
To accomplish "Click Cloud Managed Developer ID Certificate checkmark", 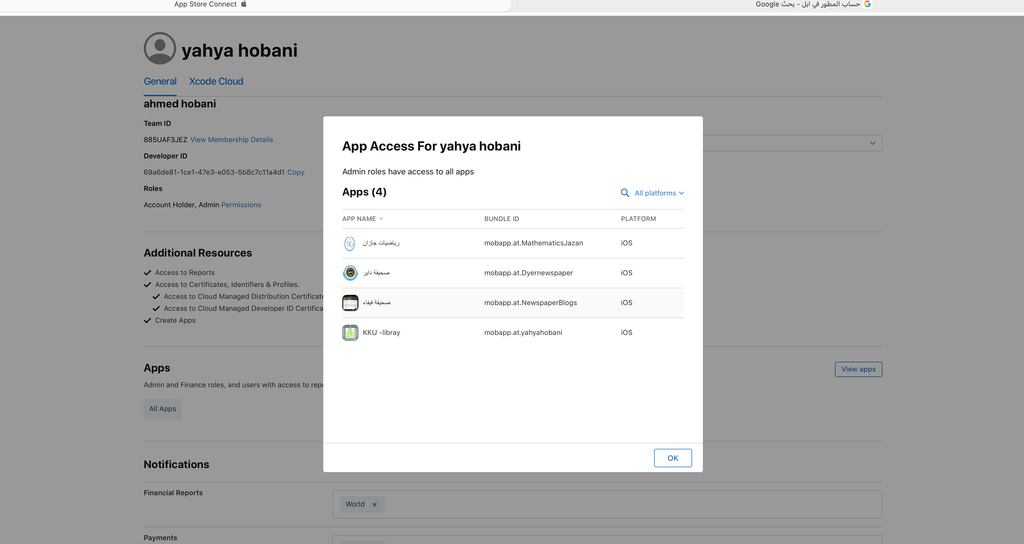I will [x=156, y=308].
